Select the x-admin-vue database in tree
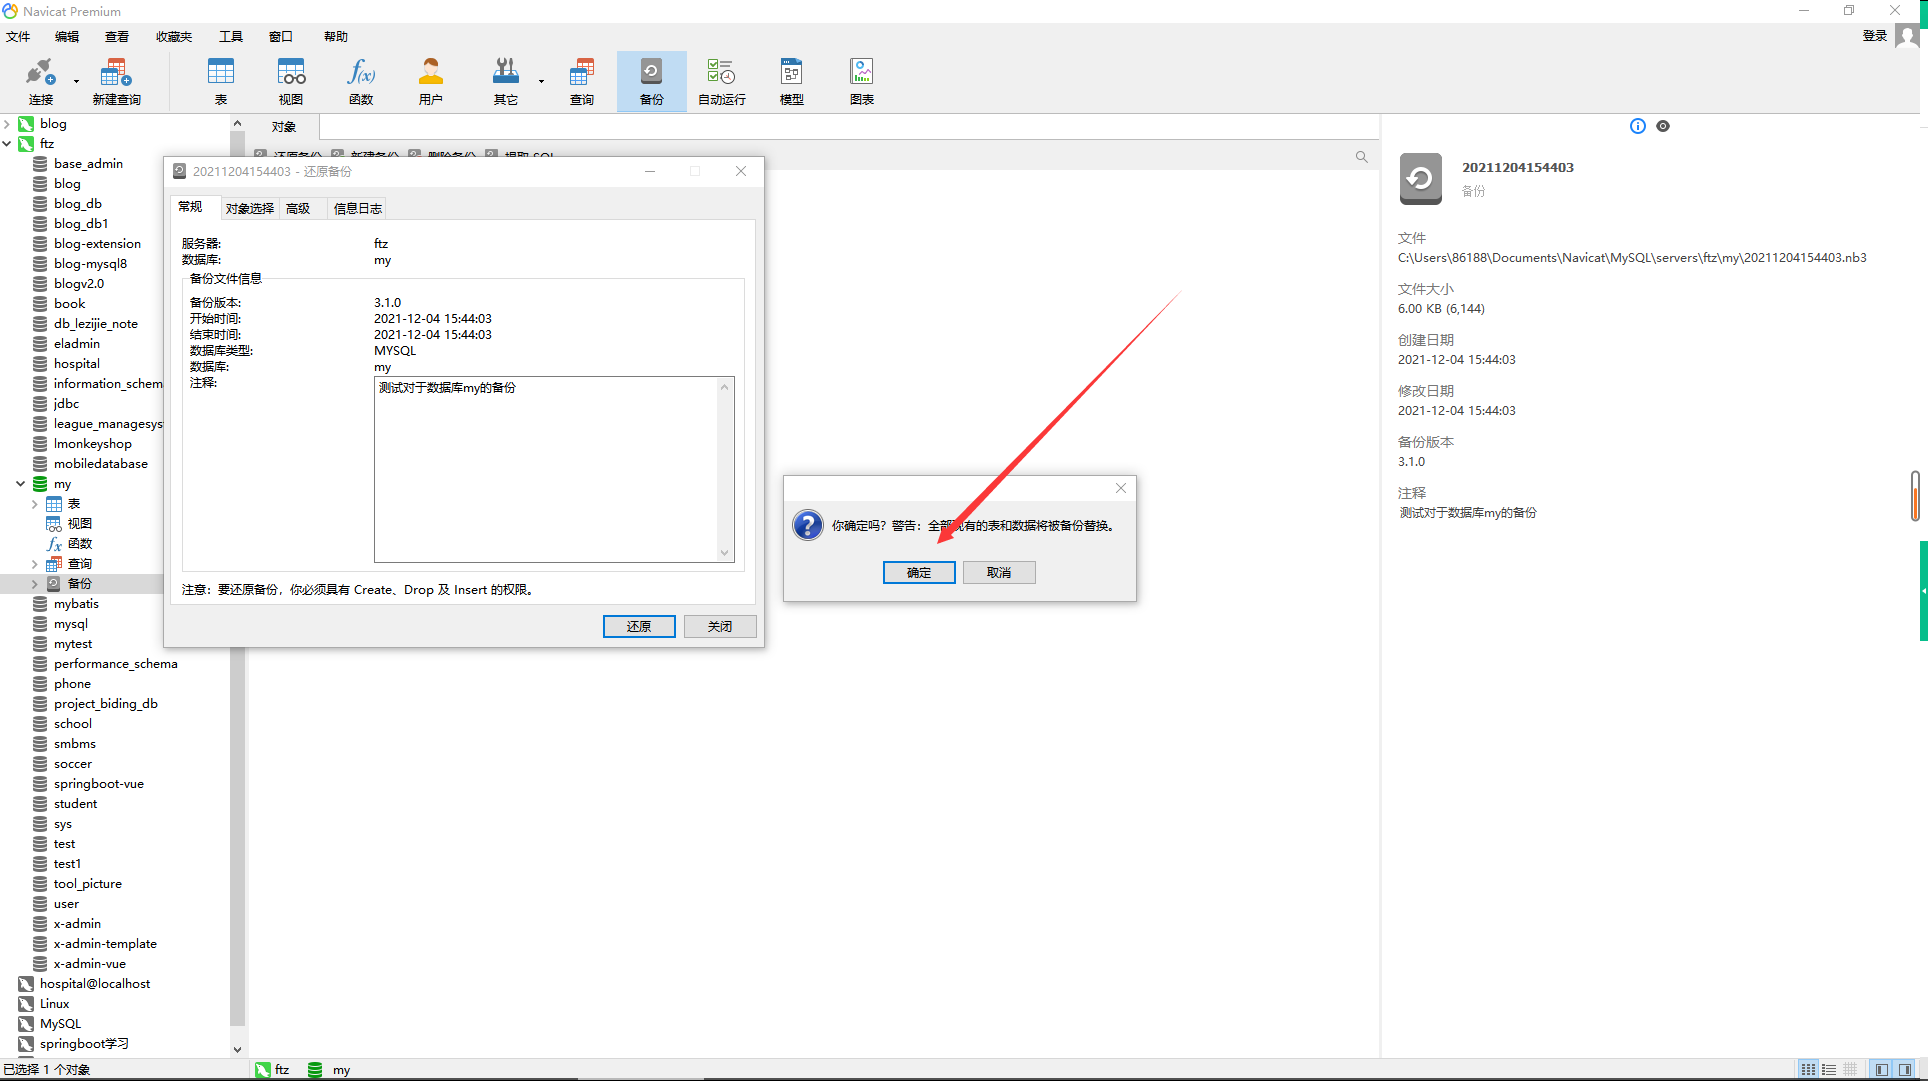1928x1081 pixels. click(x=90, y=964)
